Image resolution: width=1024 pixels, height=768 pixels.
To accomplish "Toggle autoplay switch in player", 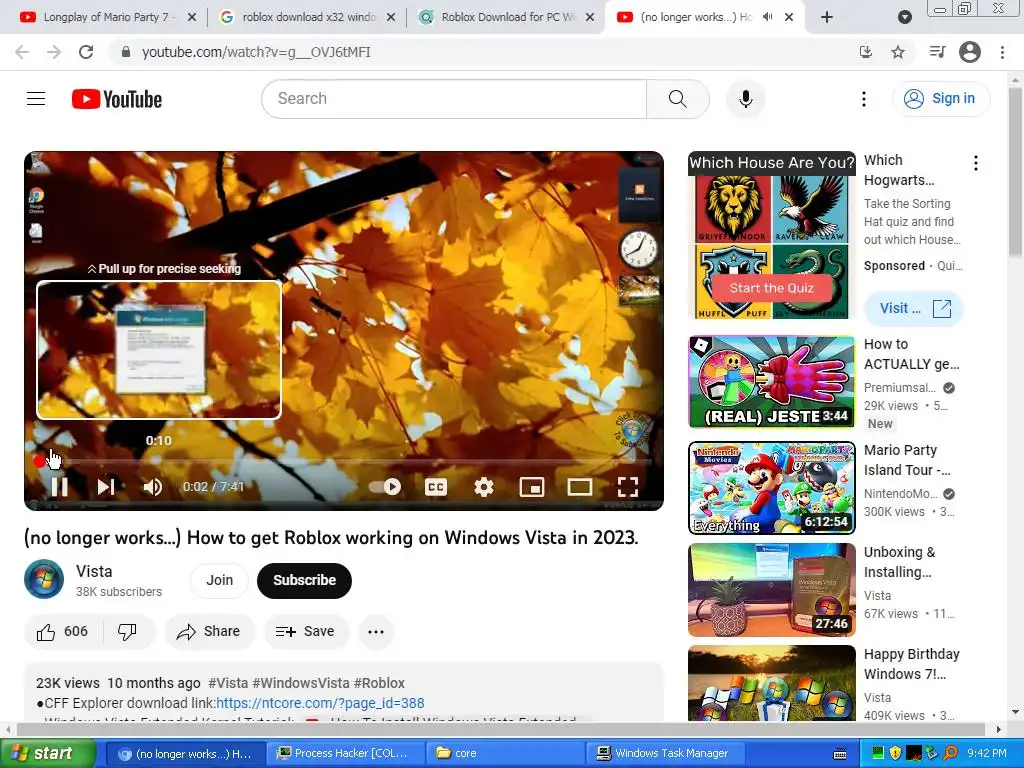I will tap(385, 487).
